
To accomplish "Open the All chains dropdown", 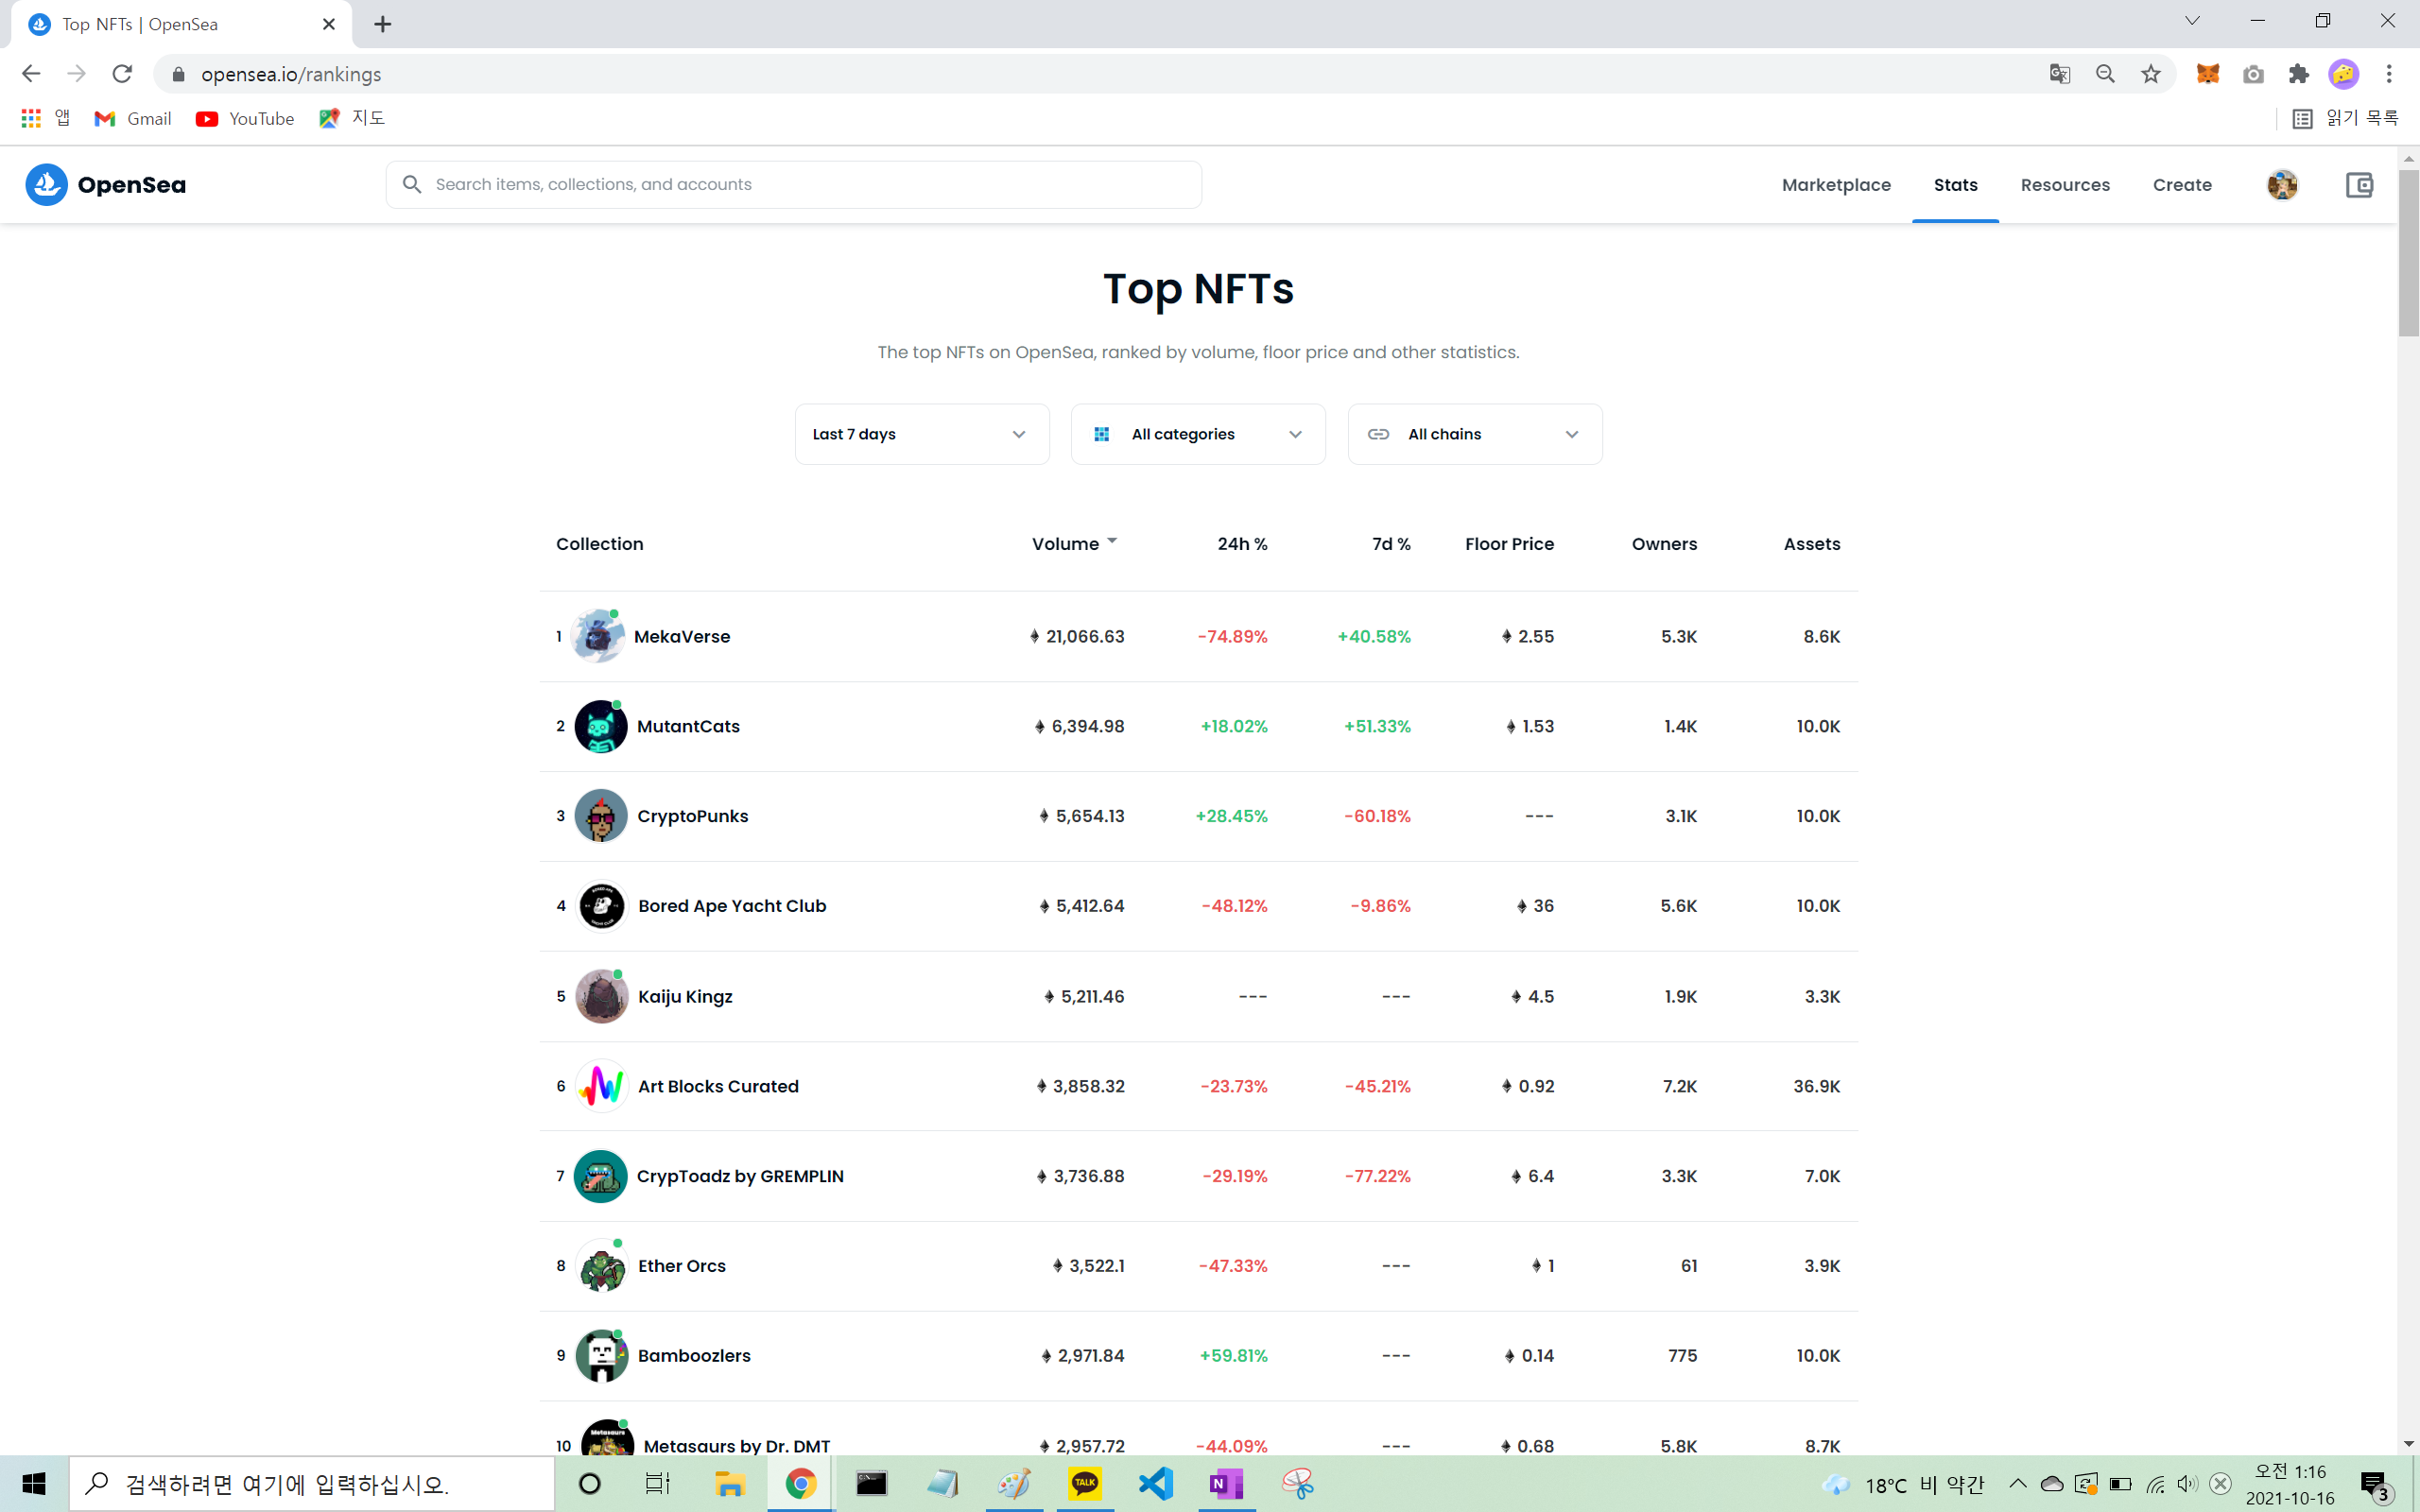I will tap(1474, 434).
